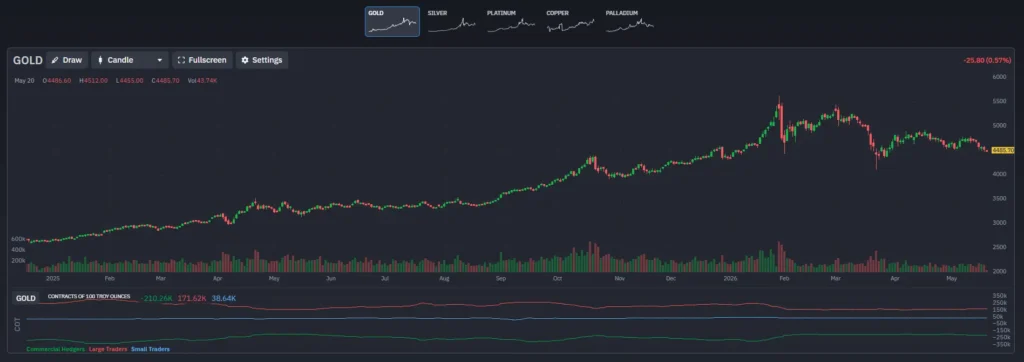Click the 2000 price axis label
1024x362 pixels.
tap(999, 271)
